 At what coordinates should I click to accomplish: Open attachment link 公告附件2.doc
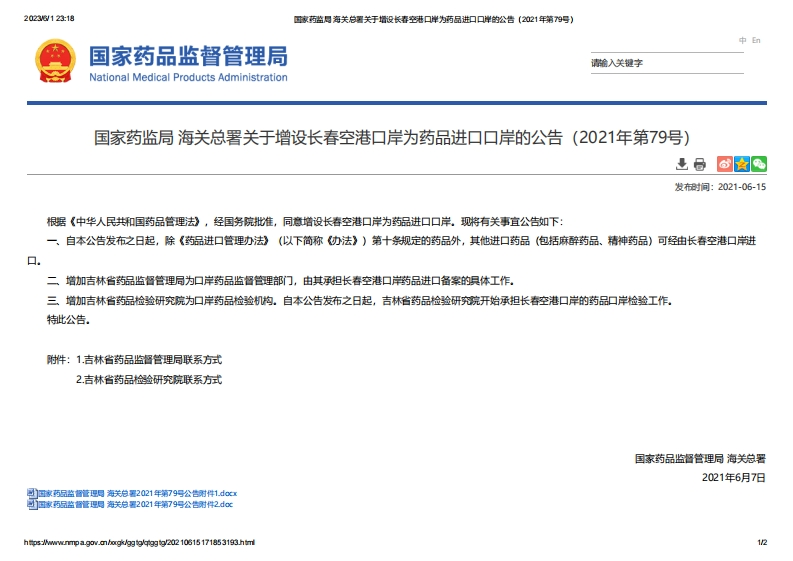[x=135, y=504]
